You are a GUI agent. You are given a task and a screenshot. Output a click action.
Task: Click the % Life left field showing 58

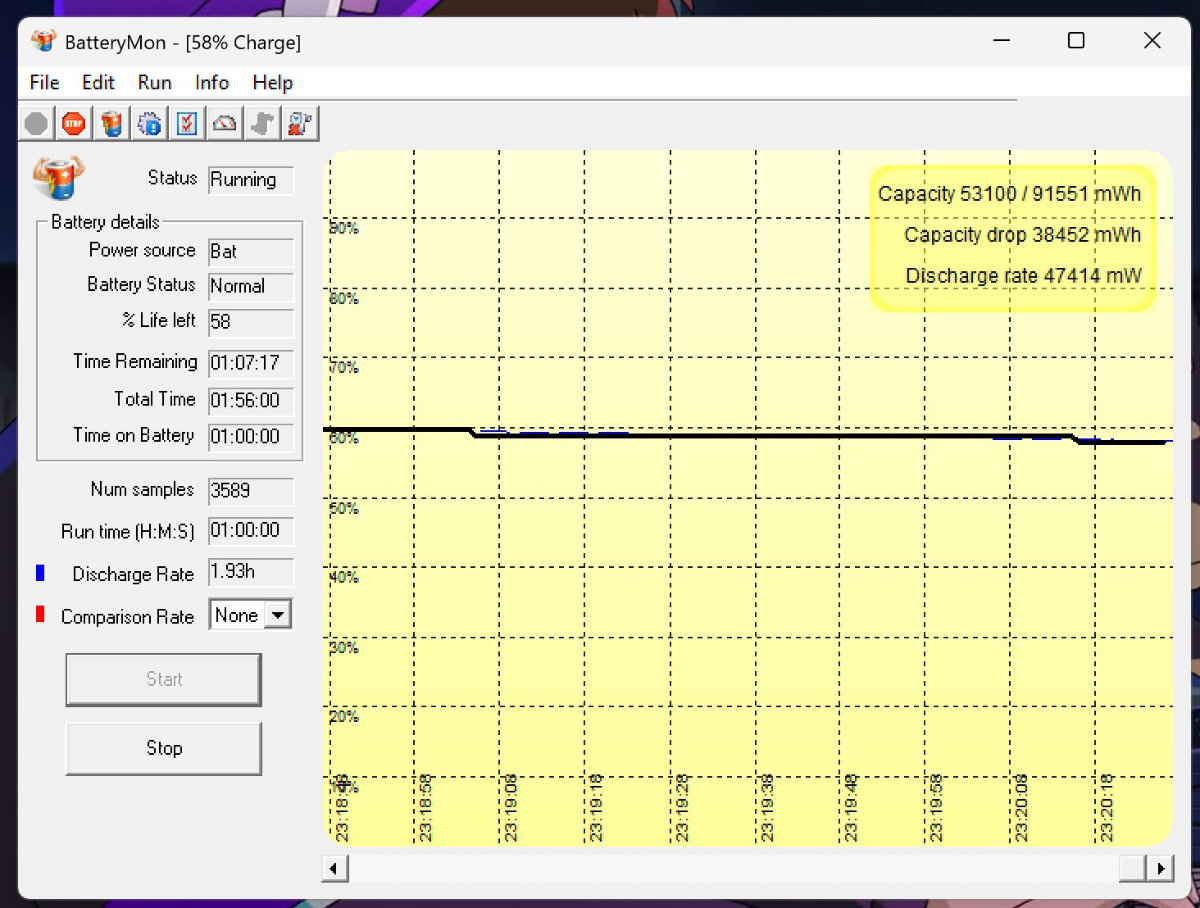pyautogui.click(x=251, y=323)
